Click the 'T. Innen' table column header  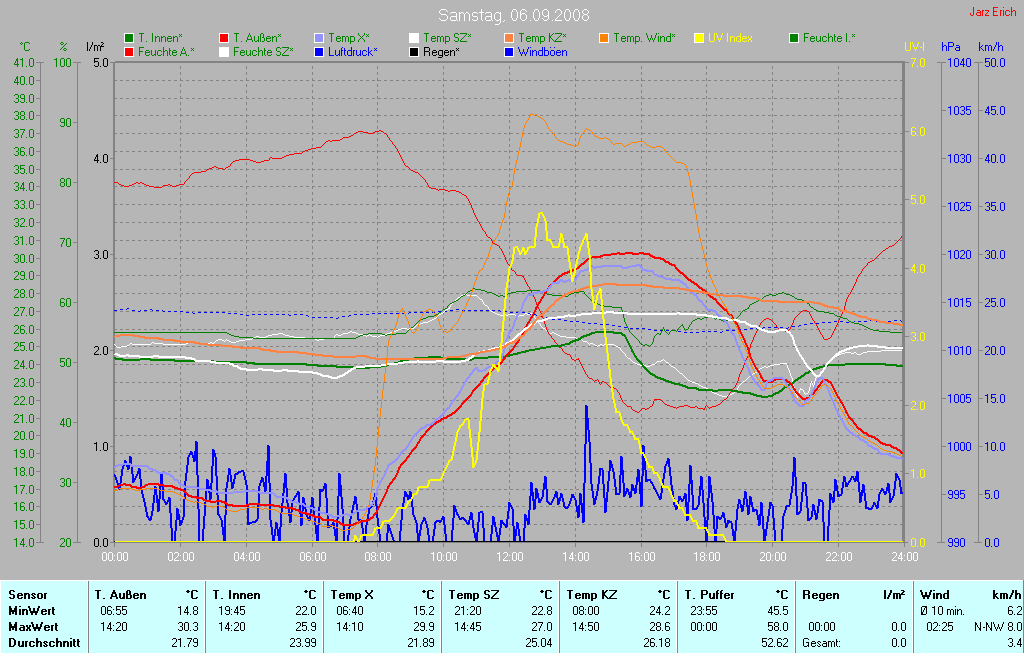click(236, 595)
